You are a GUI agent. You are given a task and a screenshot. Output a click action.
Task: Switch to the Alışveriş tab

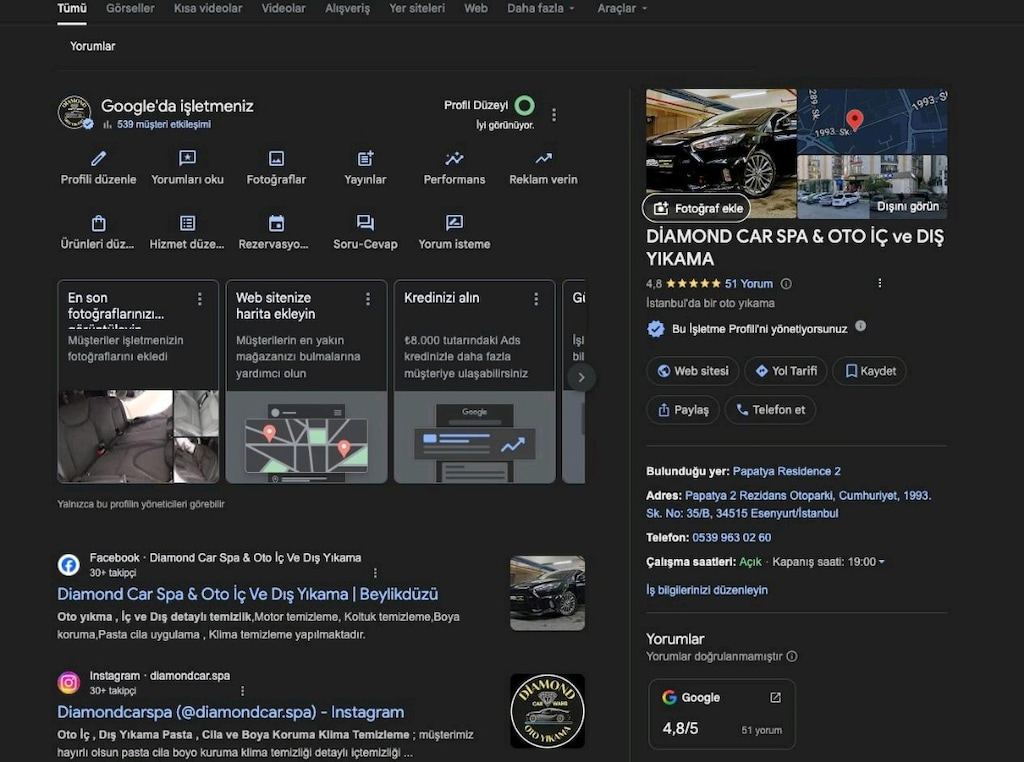[347, 8]
